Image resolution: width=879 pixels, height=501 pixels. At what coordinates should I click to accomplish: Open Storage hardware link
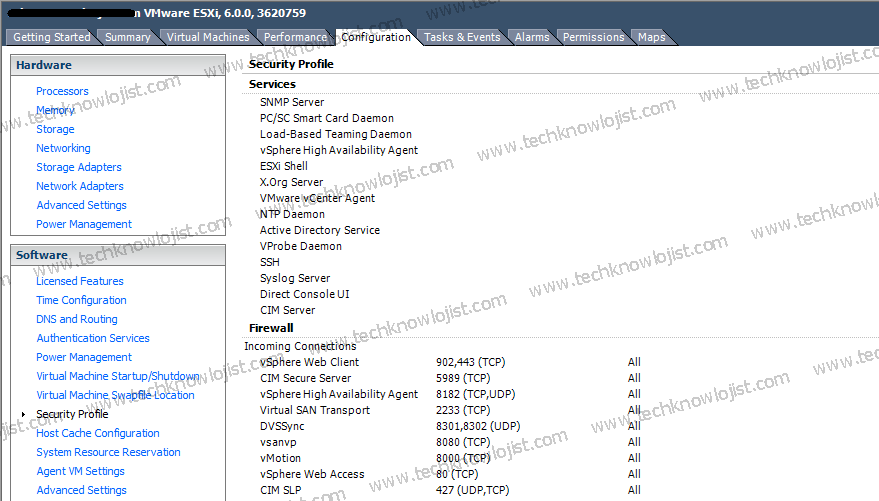pyautogui.click(x=55, y=129)
